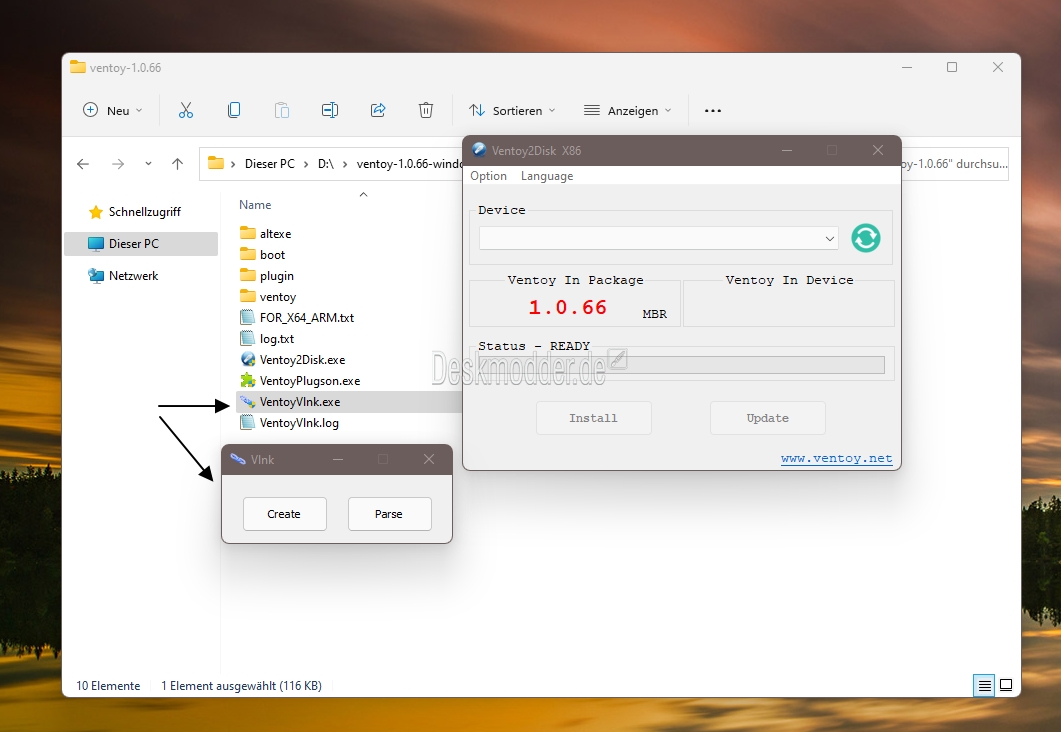Select the VentoyPlugson.exe file
Screen dimensions: 1061x732
click(x=309, y=381)
